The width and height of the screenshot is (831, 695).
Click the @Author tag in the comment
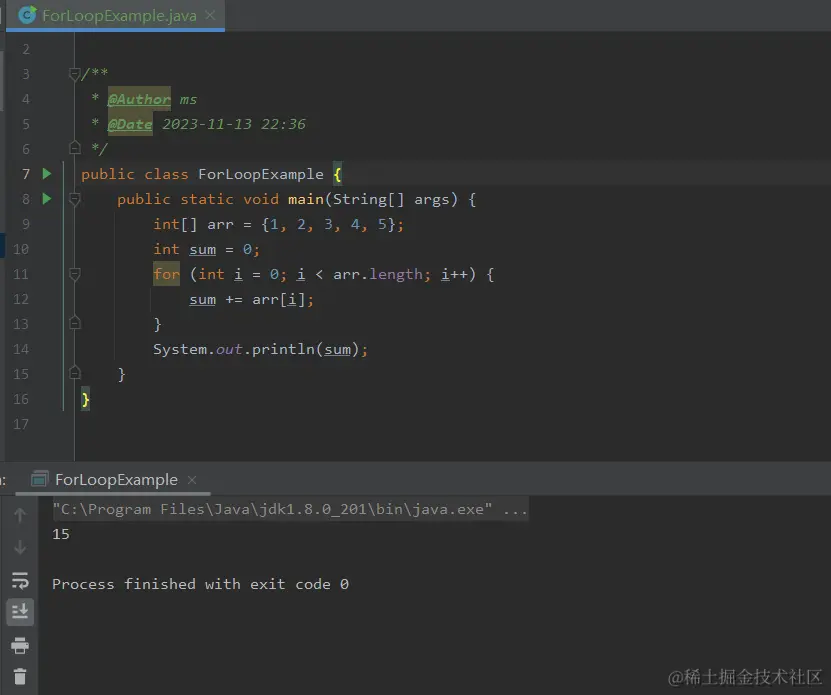[139, 99]
